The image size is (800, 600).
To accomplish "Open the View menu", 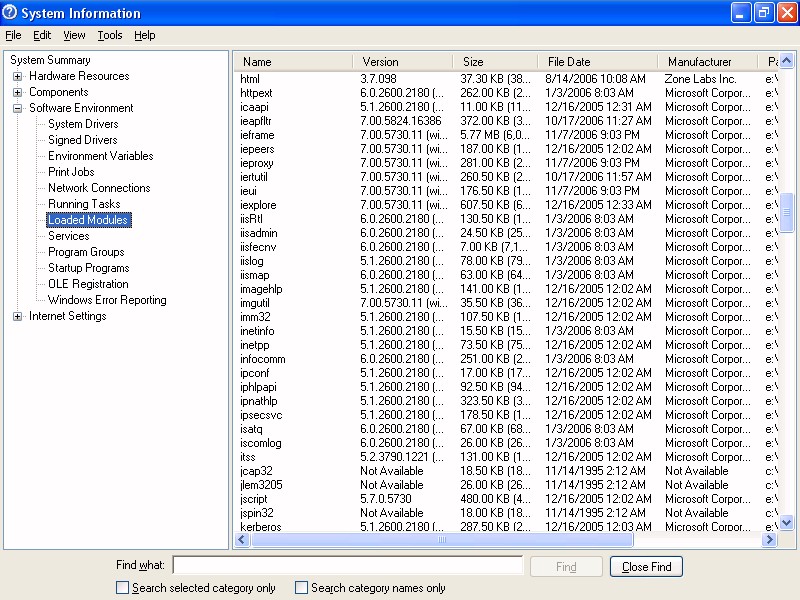I will click(x=74, y=35).
